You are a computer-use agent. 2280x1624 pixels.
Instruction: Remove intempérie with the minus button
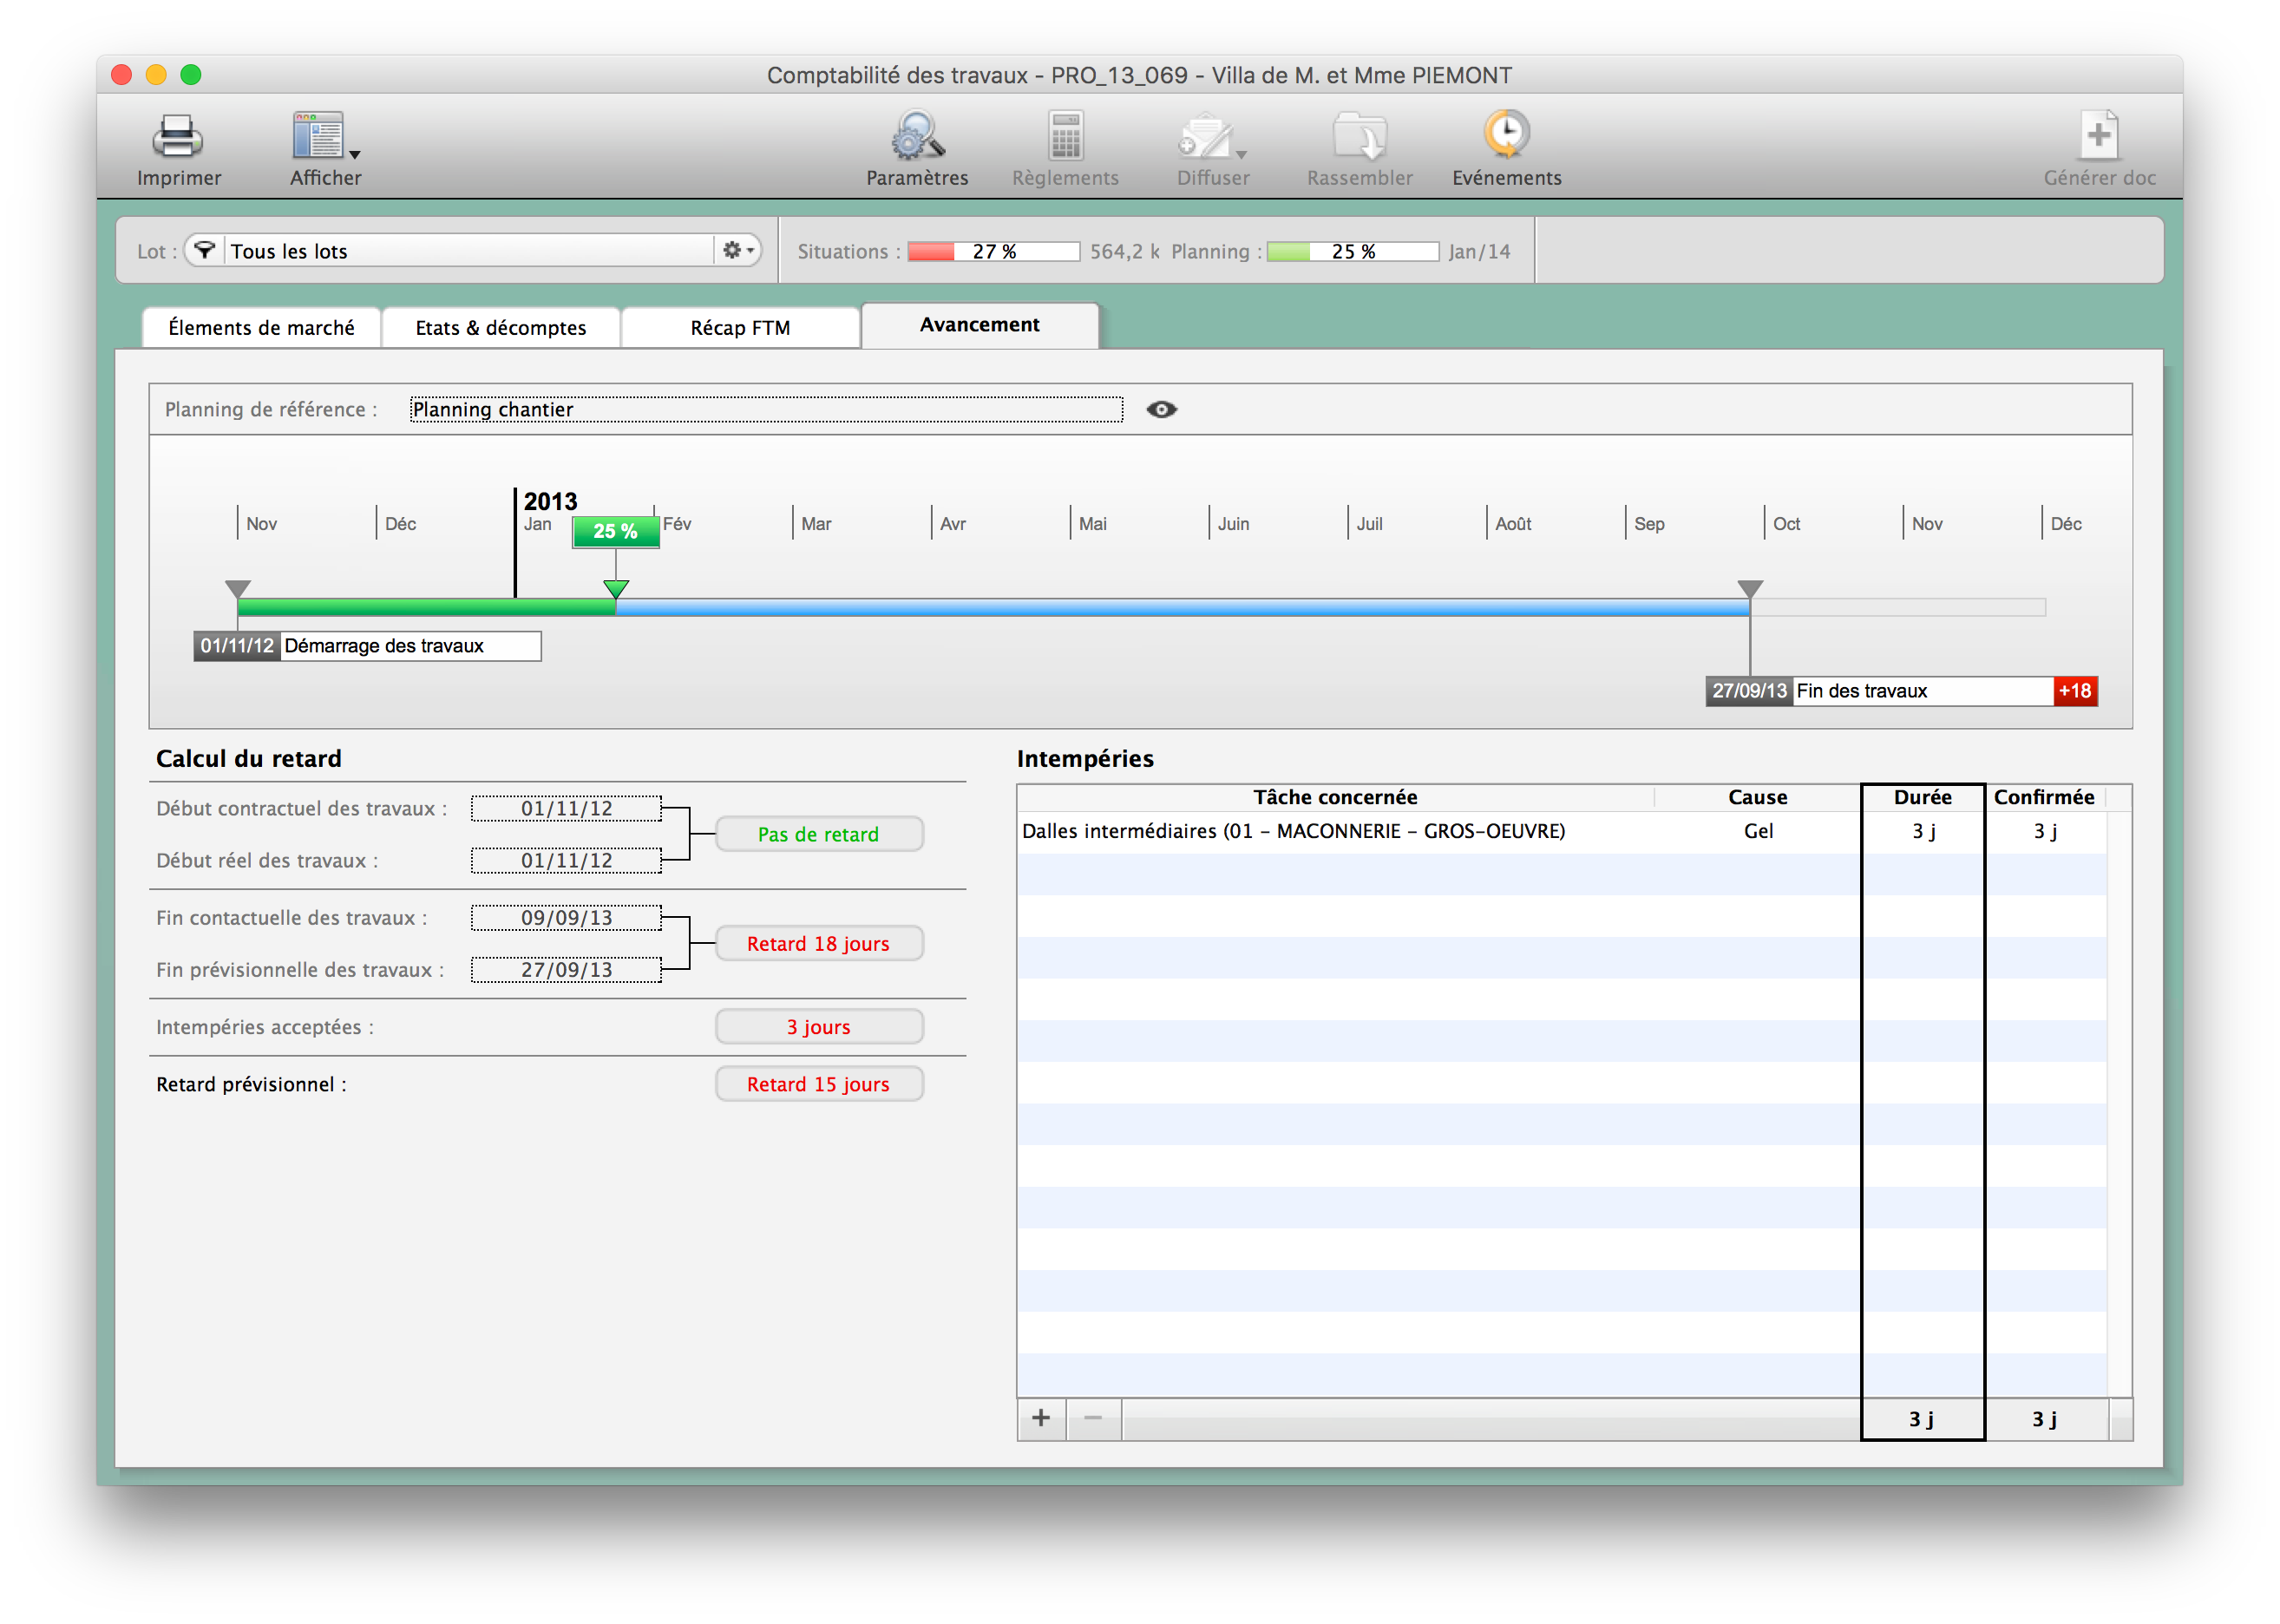[x=1093, y=1418]
